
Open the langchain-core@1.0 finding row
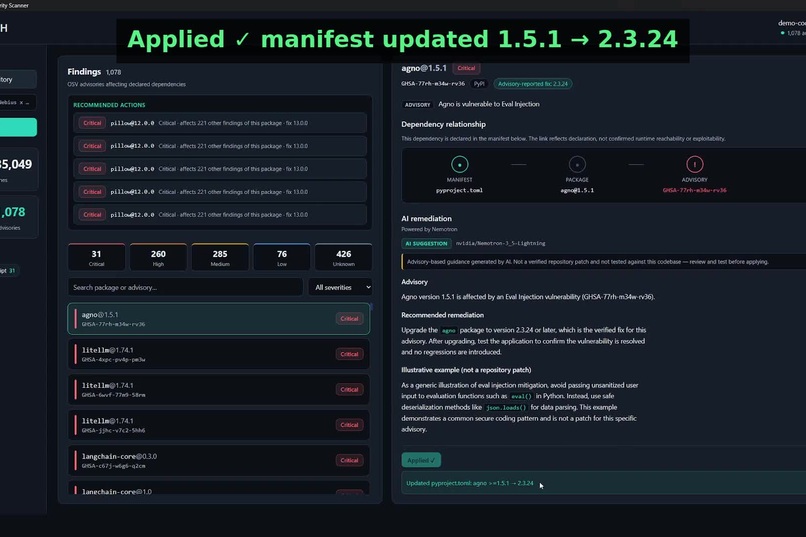click(x=218, y=488)
